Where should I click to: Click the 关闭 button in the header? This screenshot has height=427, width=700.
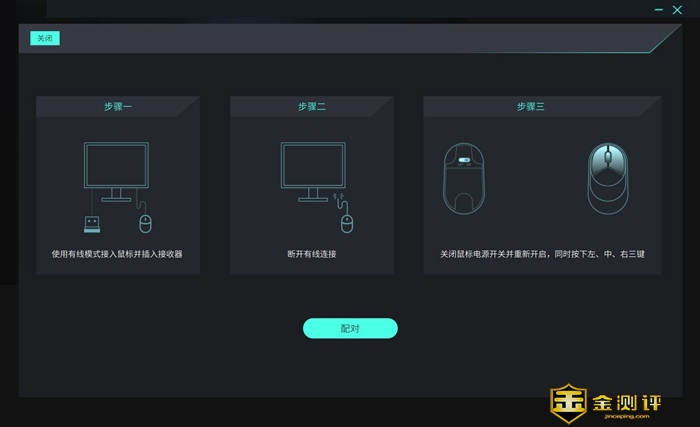point(45,38)
